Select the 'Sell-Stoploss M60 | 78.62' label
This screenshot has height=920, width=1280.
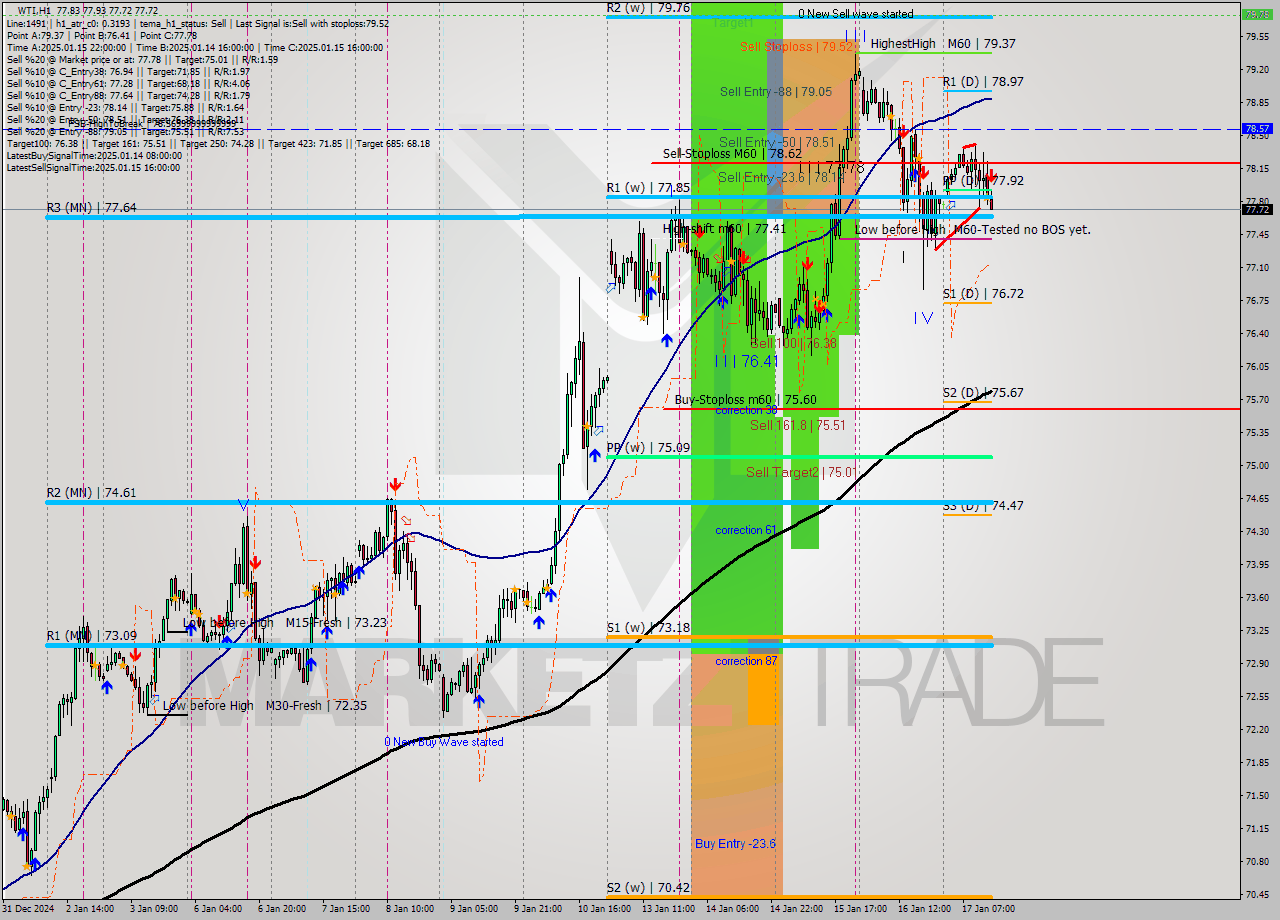click(x=733, y=154)
